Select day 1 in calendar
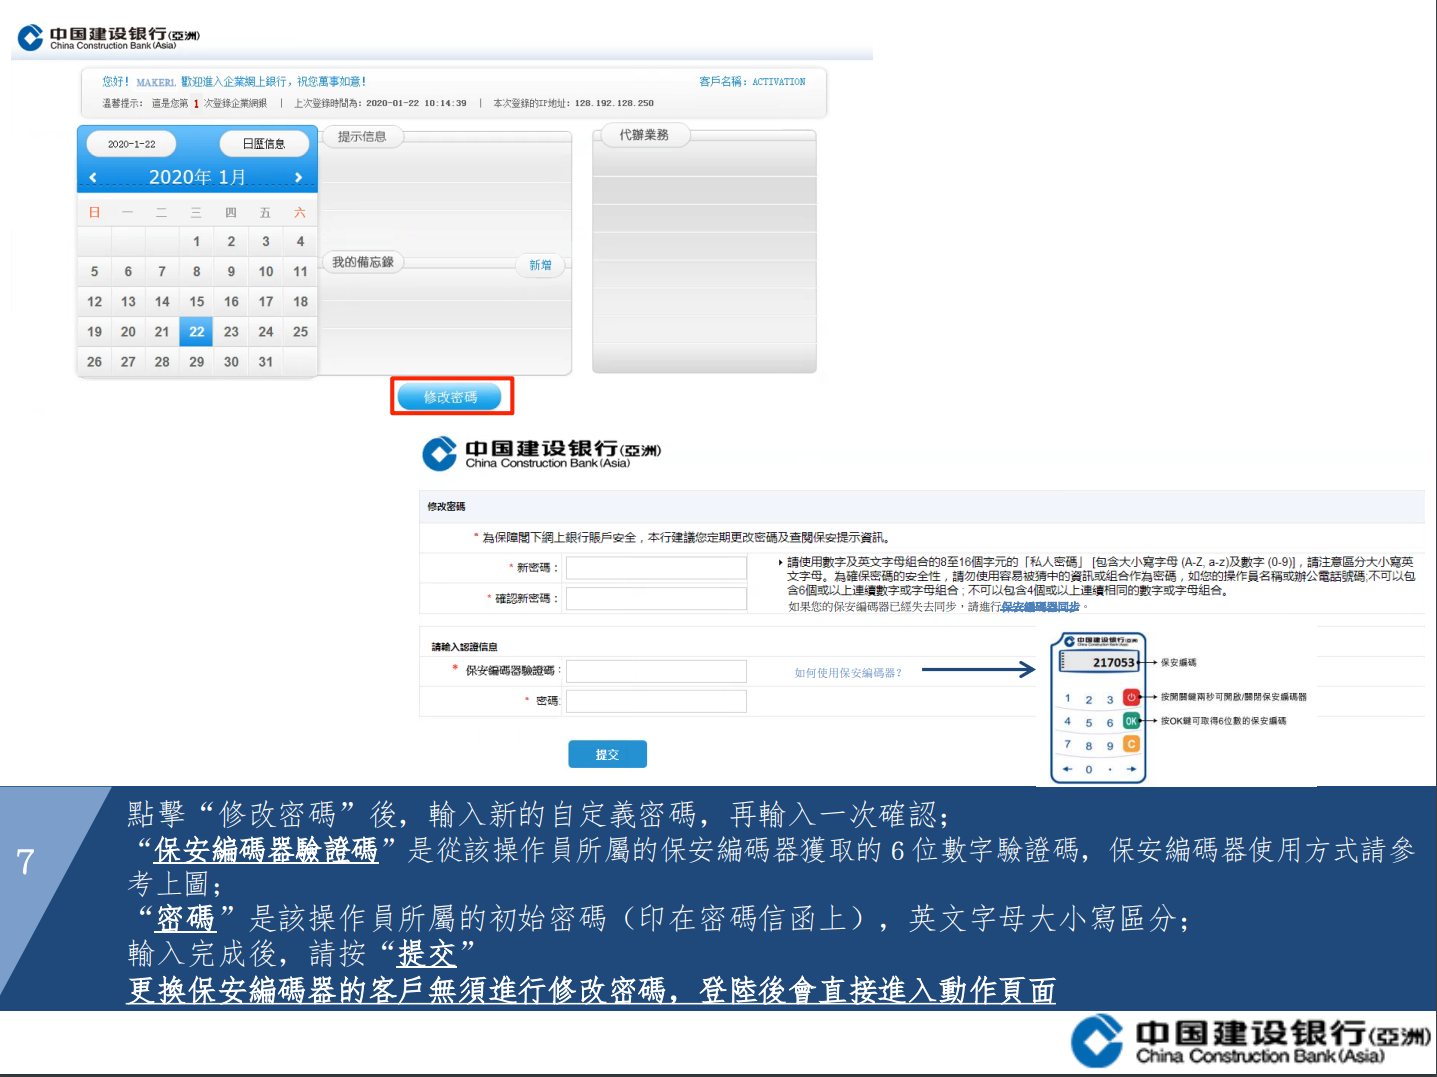Screen dimensions: 1437x1077 (196, 241)
